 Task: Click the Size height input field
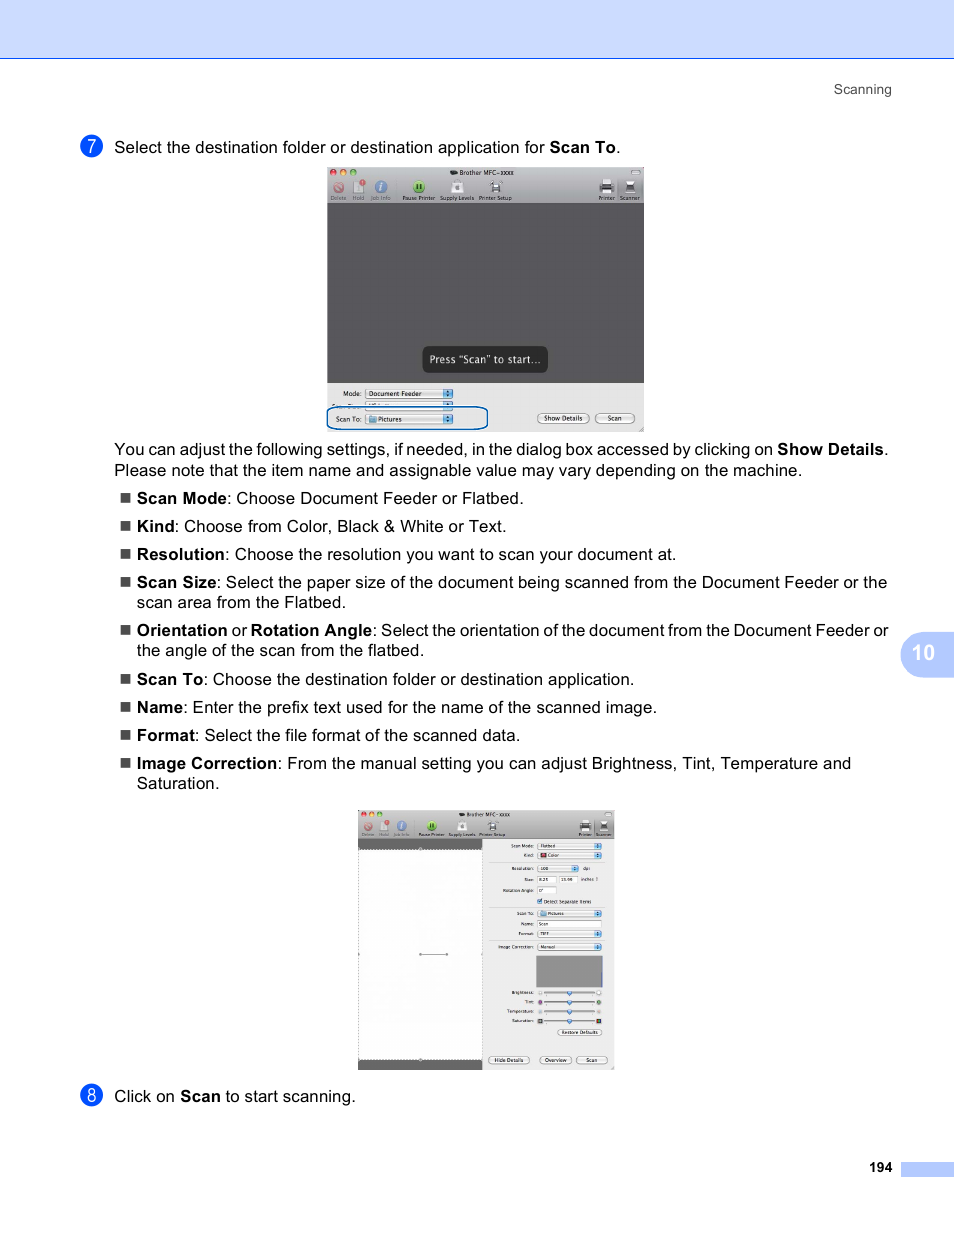[568, 879]
